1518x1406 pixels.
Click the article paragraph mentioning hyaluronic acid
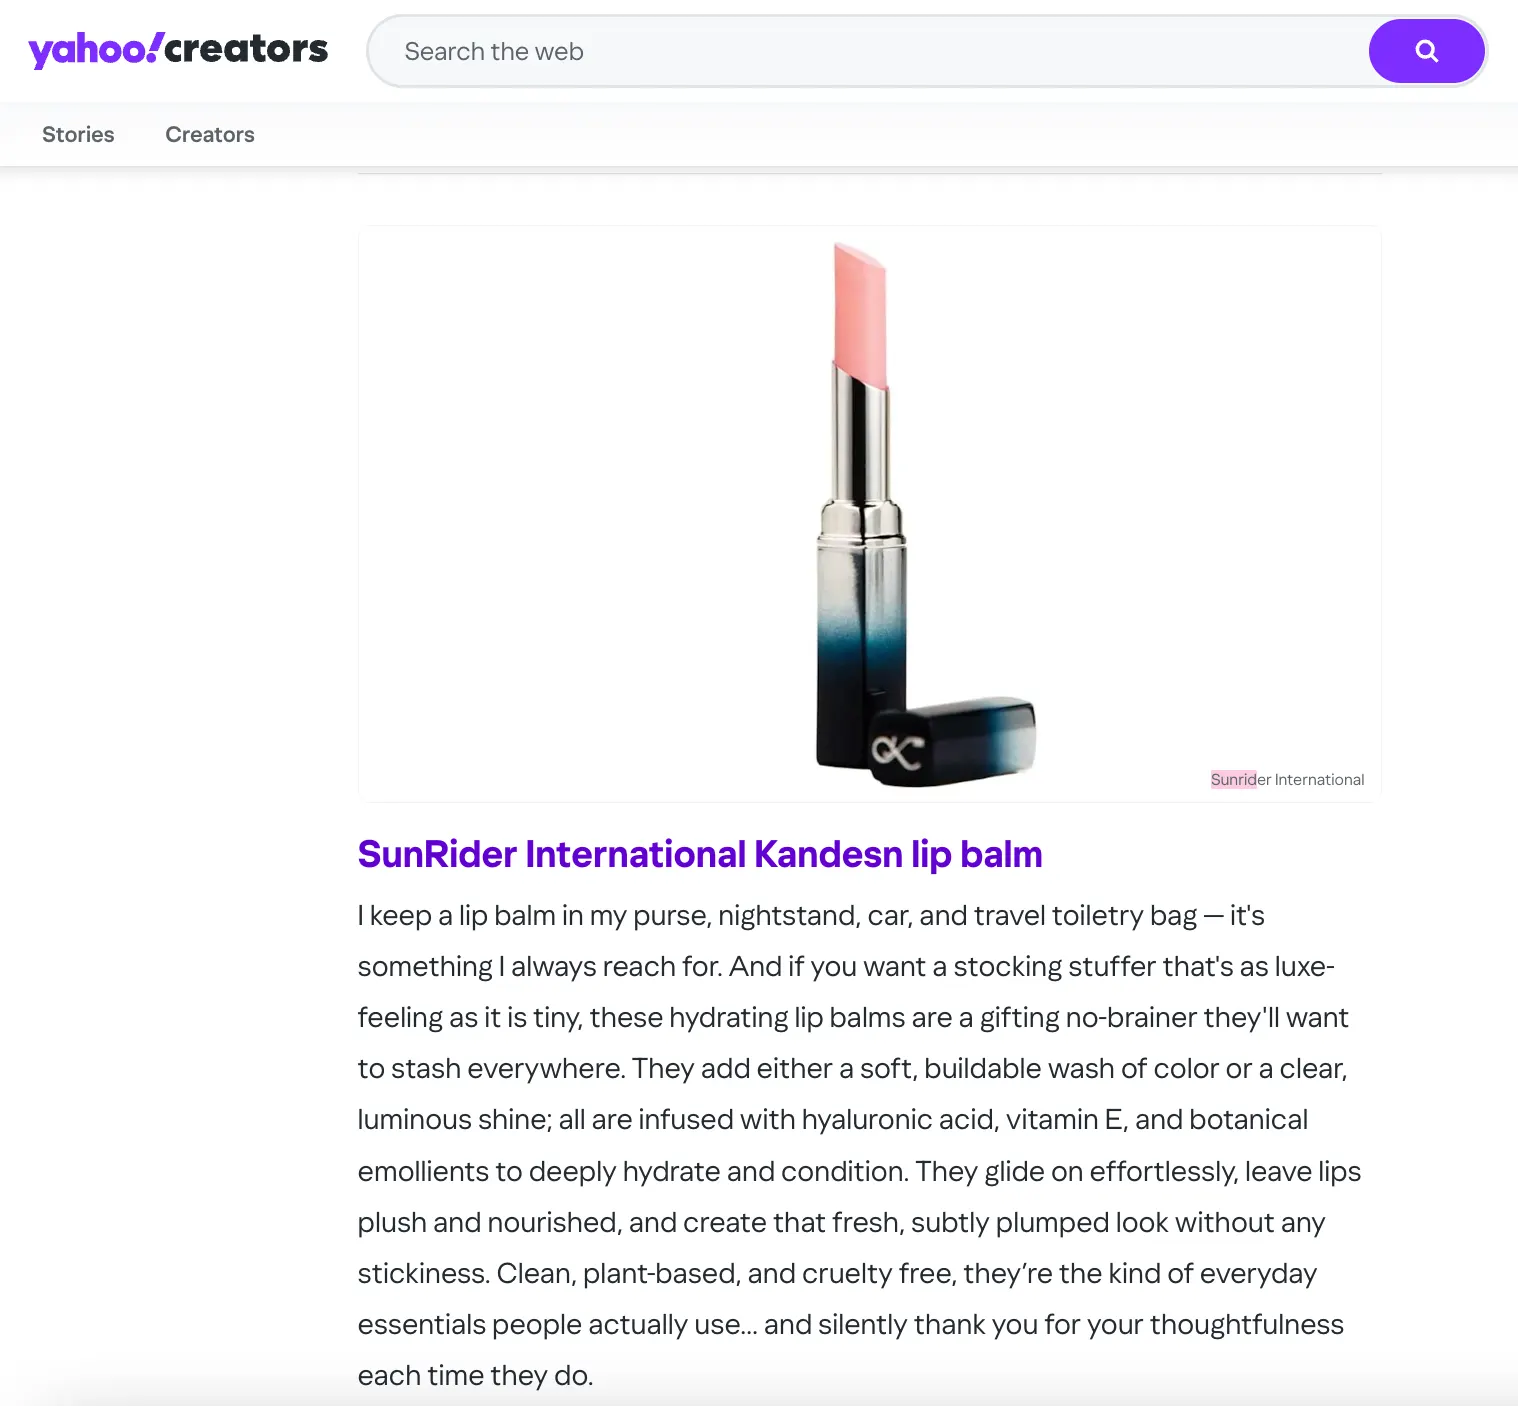tap(860, 1119)
